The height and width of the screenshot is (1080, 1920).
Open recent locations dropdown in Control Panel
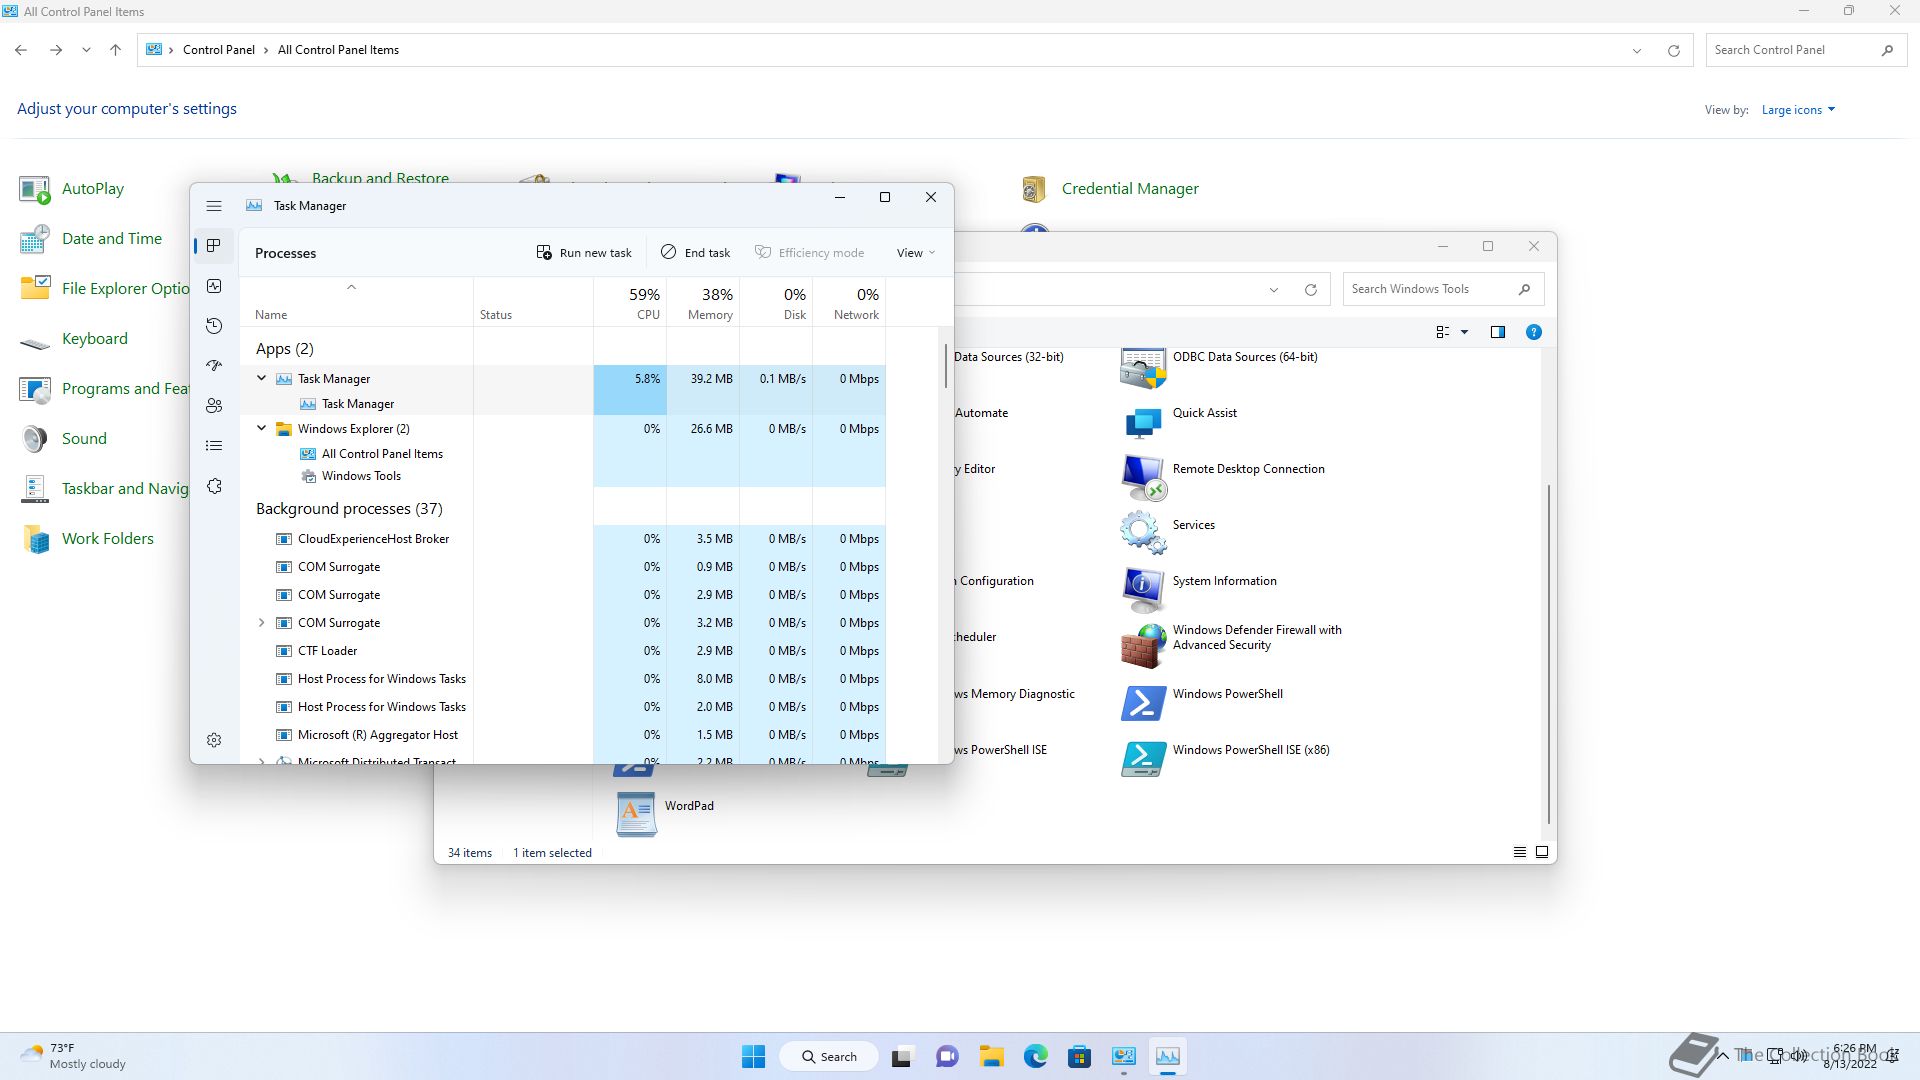pyautogui.click(x=86, y=50)
